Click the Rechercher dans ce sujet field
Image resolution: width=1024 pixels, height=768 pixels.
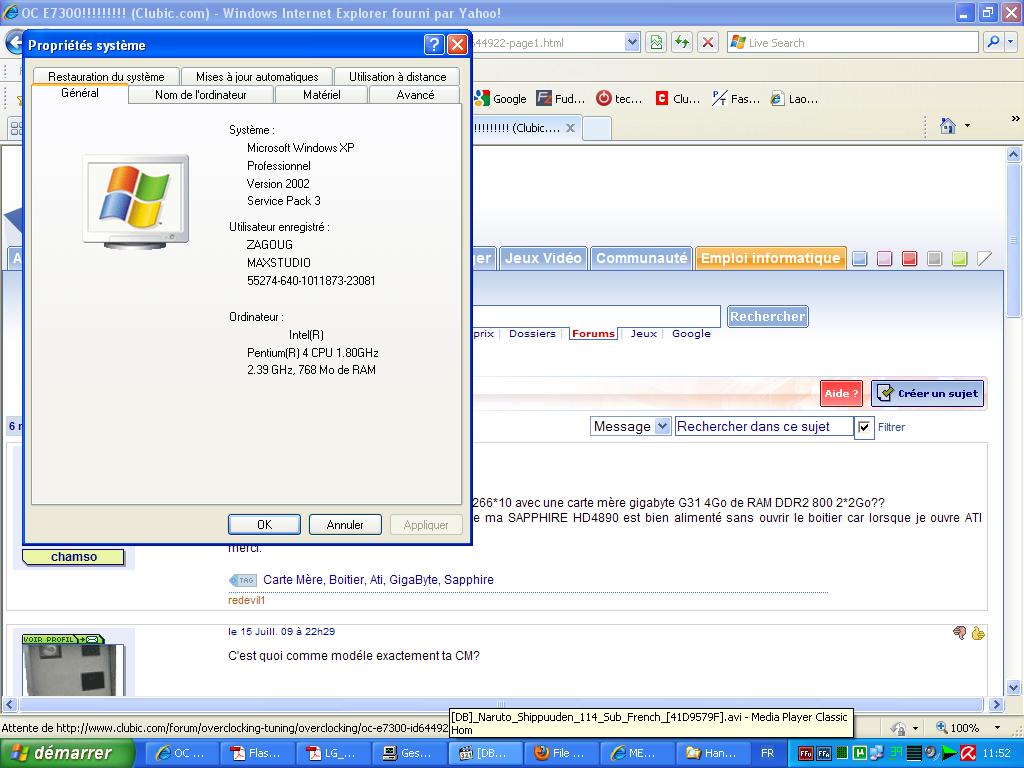pos(764,426)
